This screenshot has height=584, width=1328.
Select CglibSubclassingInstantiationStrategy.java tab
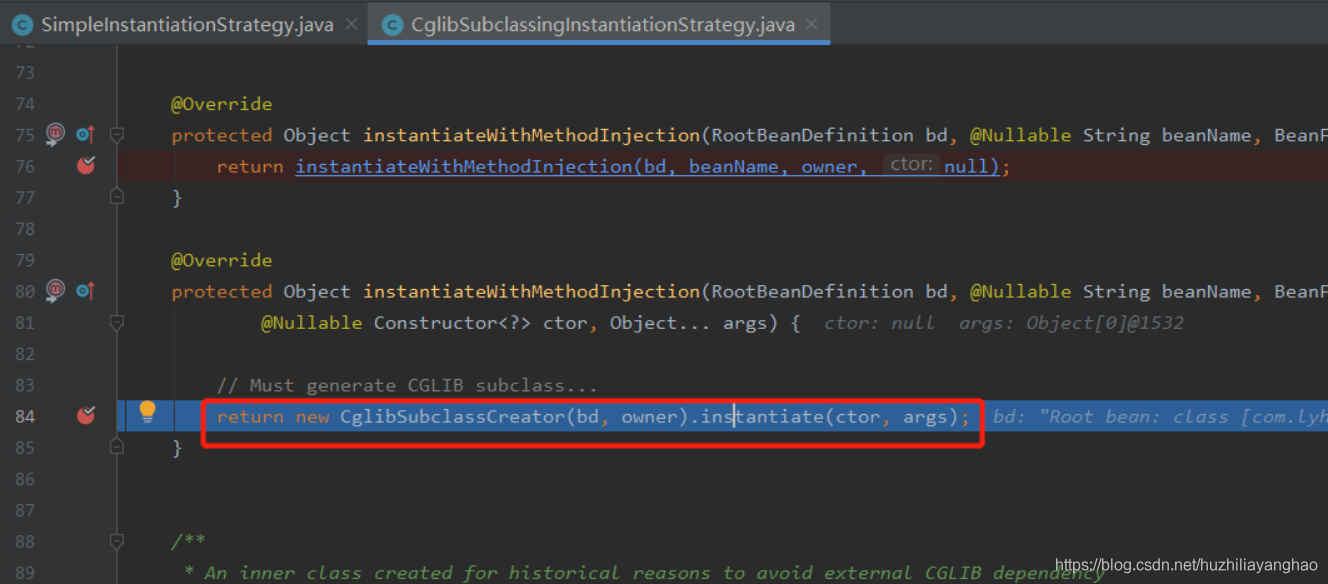point(603,24)
